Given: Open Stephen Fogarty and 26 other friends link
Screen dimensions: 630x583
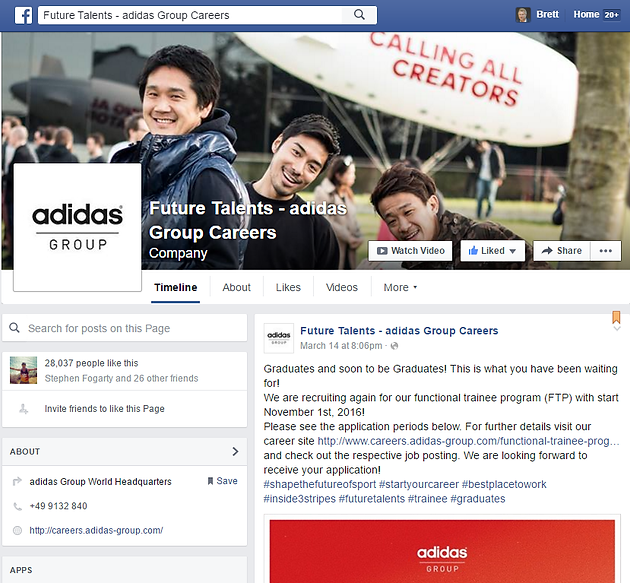Looking at the screenshot, I should 121,378.
